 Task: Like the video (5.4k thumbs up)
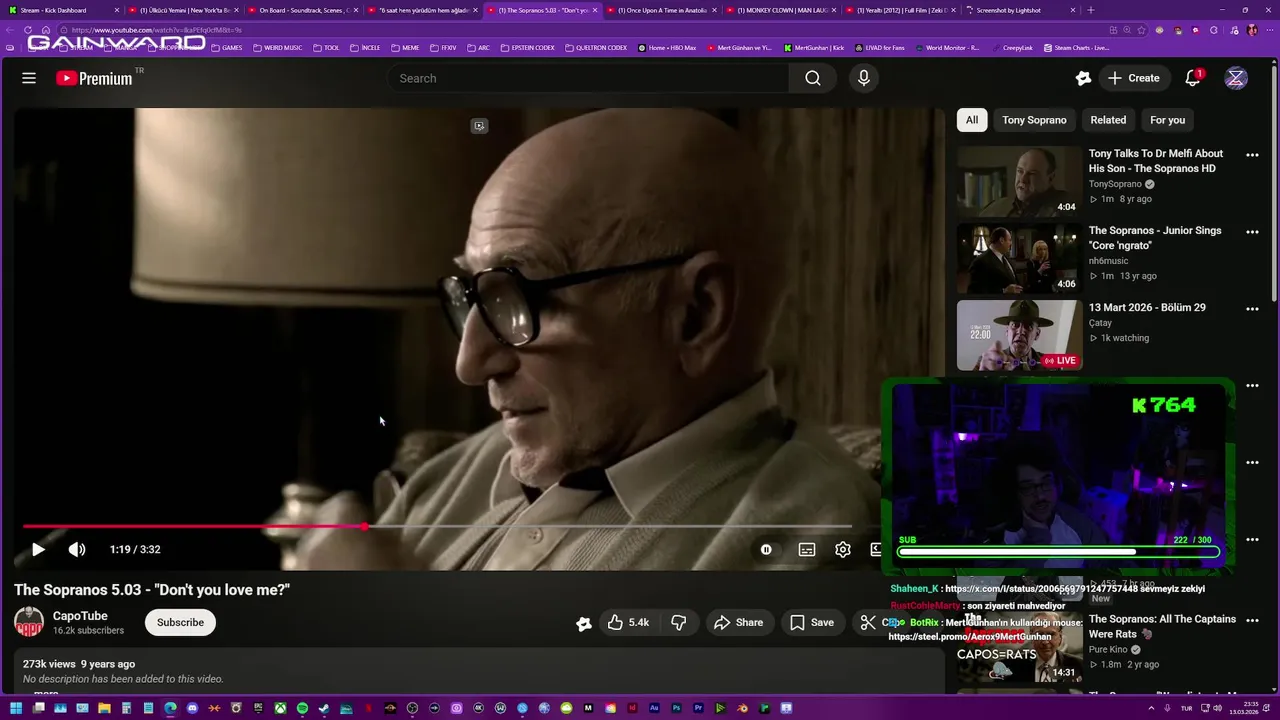(x=628, y=622)
